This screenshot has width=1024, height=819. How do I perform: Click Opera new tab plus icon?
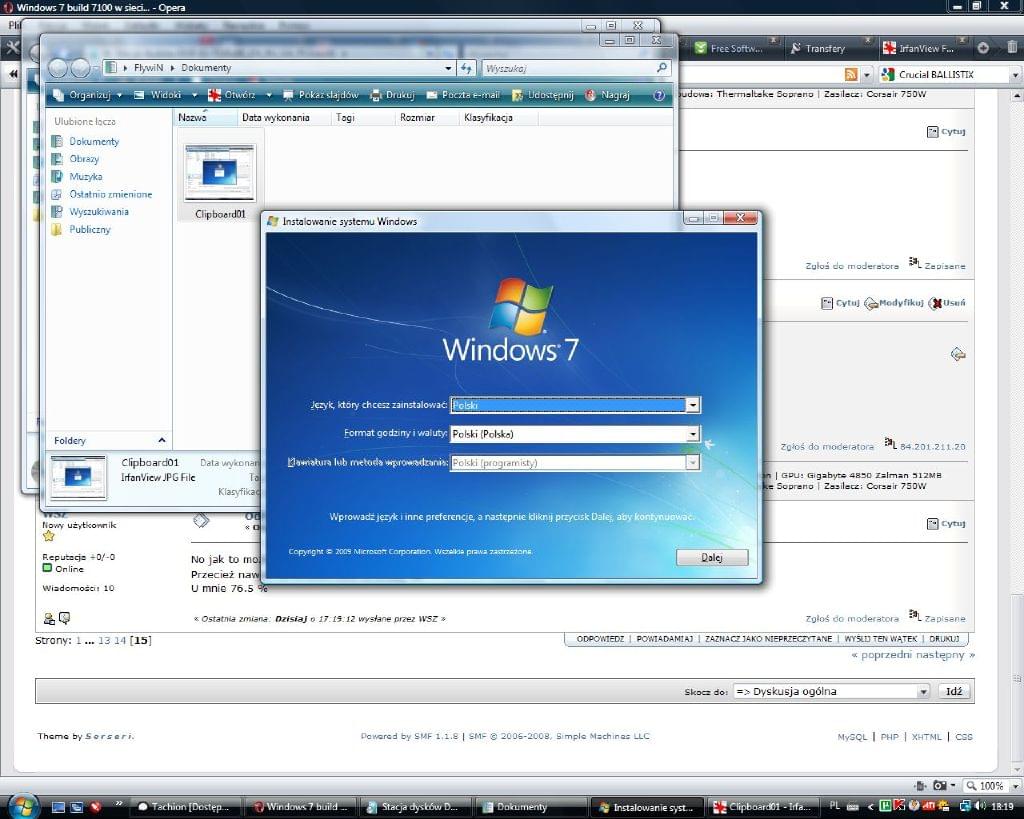tap(983, 48)
